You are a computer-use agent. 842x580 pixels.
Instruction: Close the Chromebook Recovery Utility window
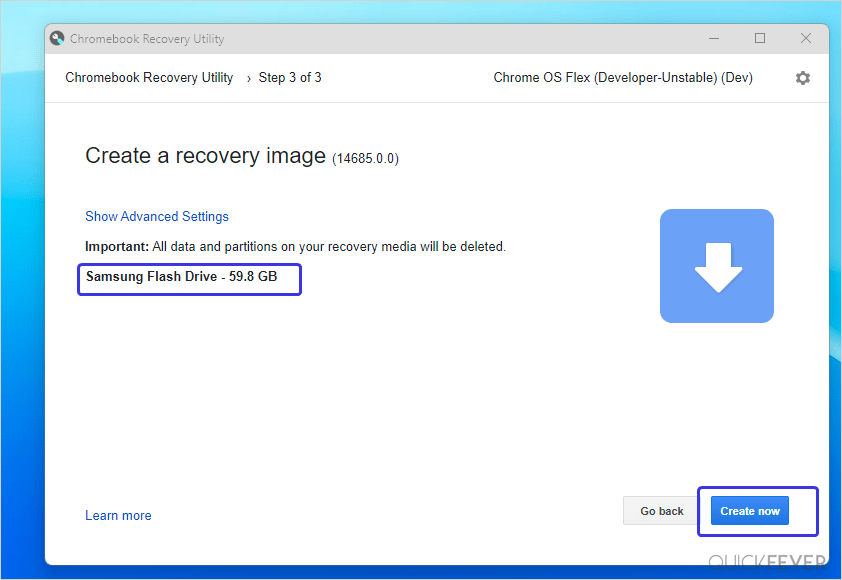click(x=805, y=38)
